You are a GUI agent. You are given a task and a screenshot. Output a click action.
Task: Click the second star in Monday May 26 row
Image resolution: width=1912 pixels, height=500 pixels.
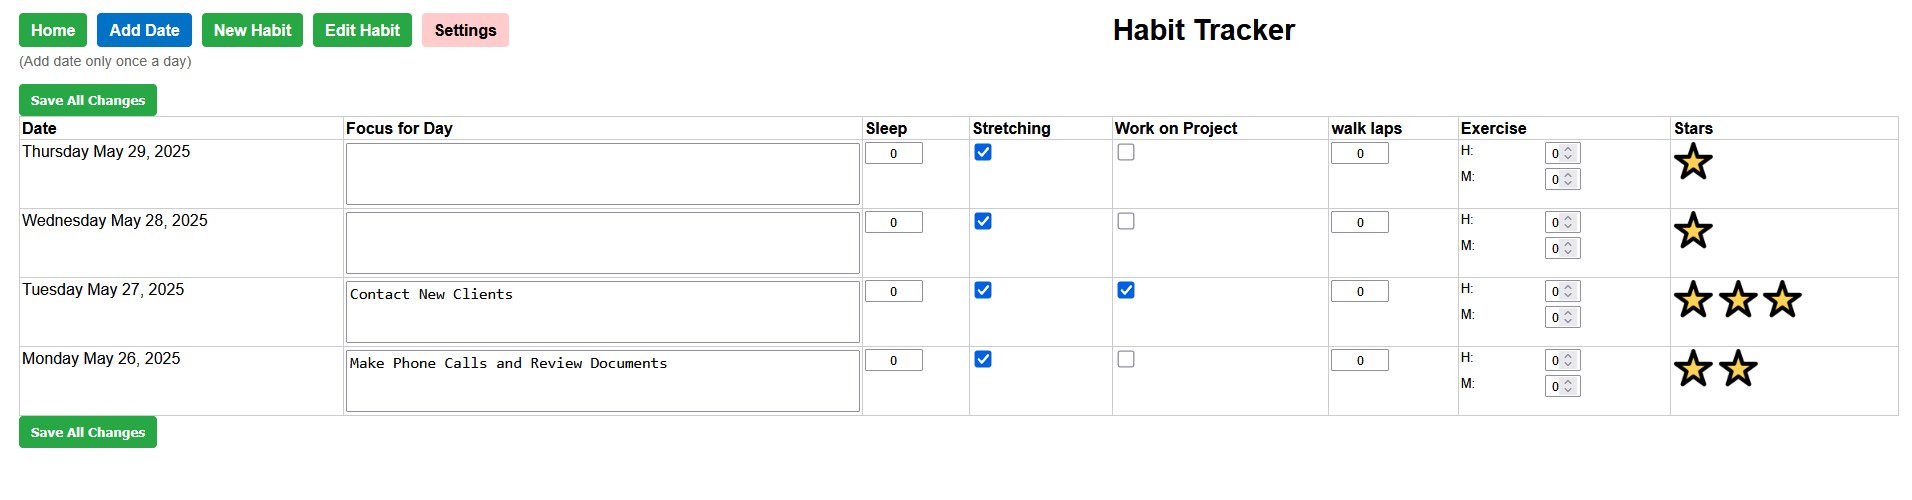pos(1738,369)
